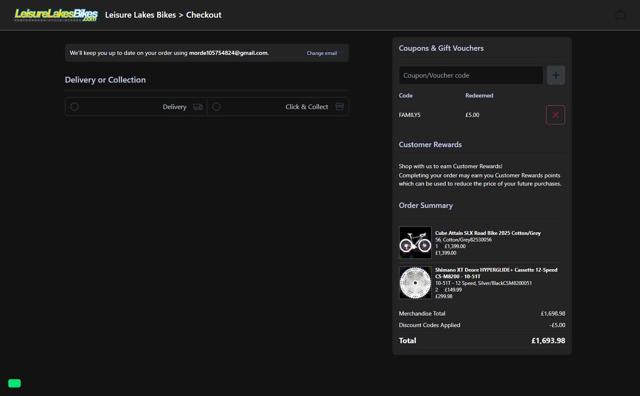This screenshot has width=640, height=396.
Task: Click the Coupons & Gift Vouchers heading
Action: click(441, 48)
